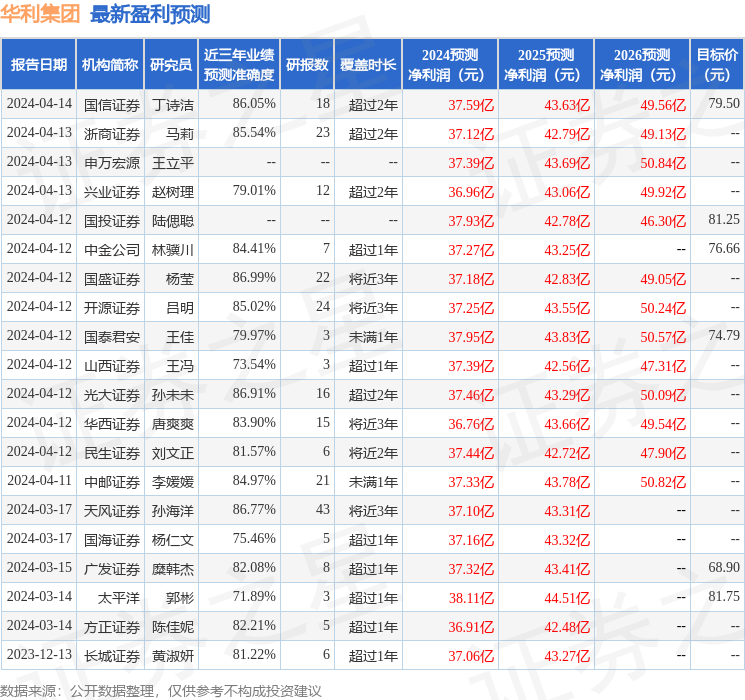This screenshot has height=700, width=745.
Task: Click target price 74.79
Action: coord(724,335)
